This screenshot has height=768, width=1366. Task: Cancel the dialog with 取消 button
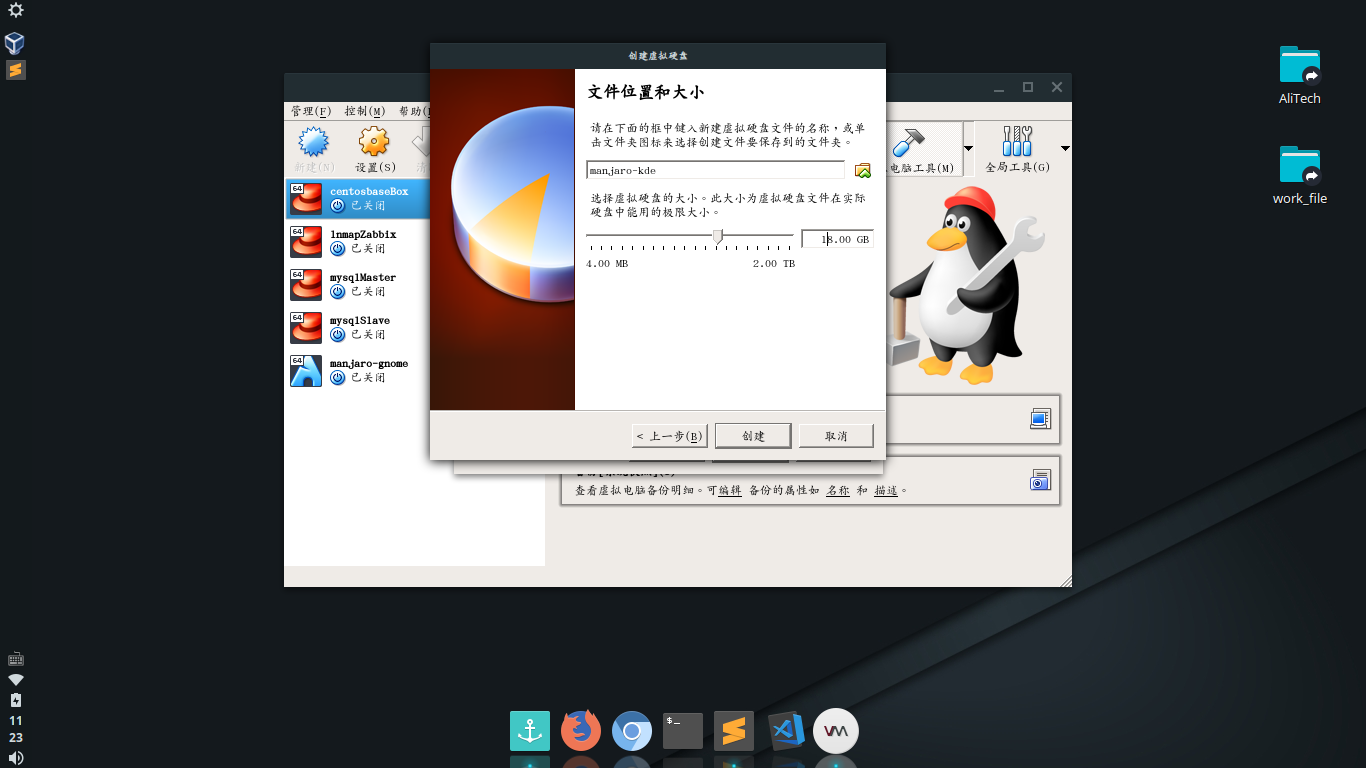836,436
